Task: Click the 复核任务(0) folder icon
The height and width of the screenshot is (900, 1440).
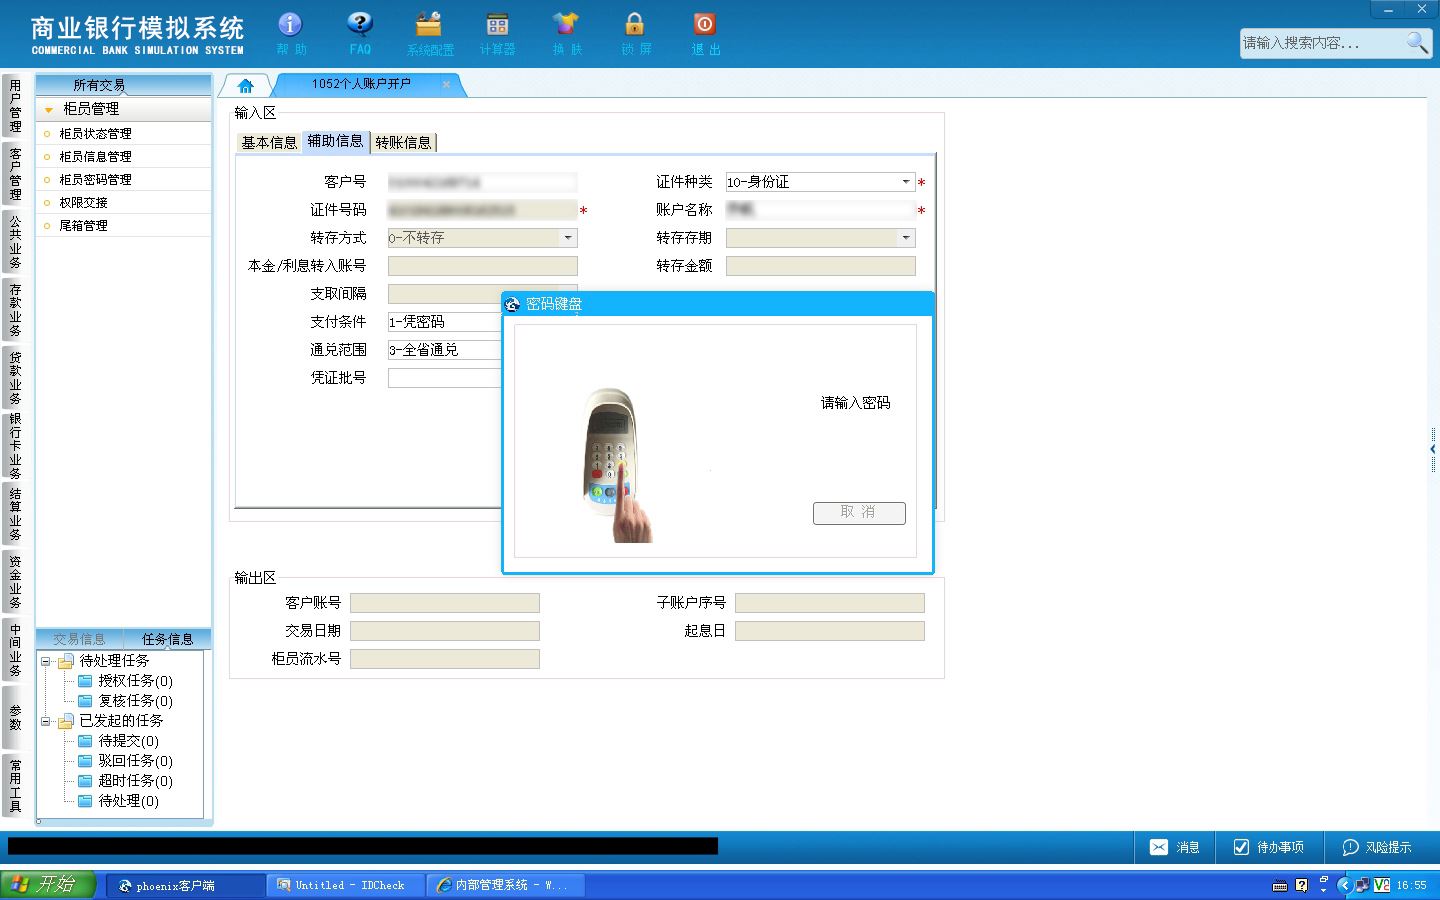Action: 86,701
